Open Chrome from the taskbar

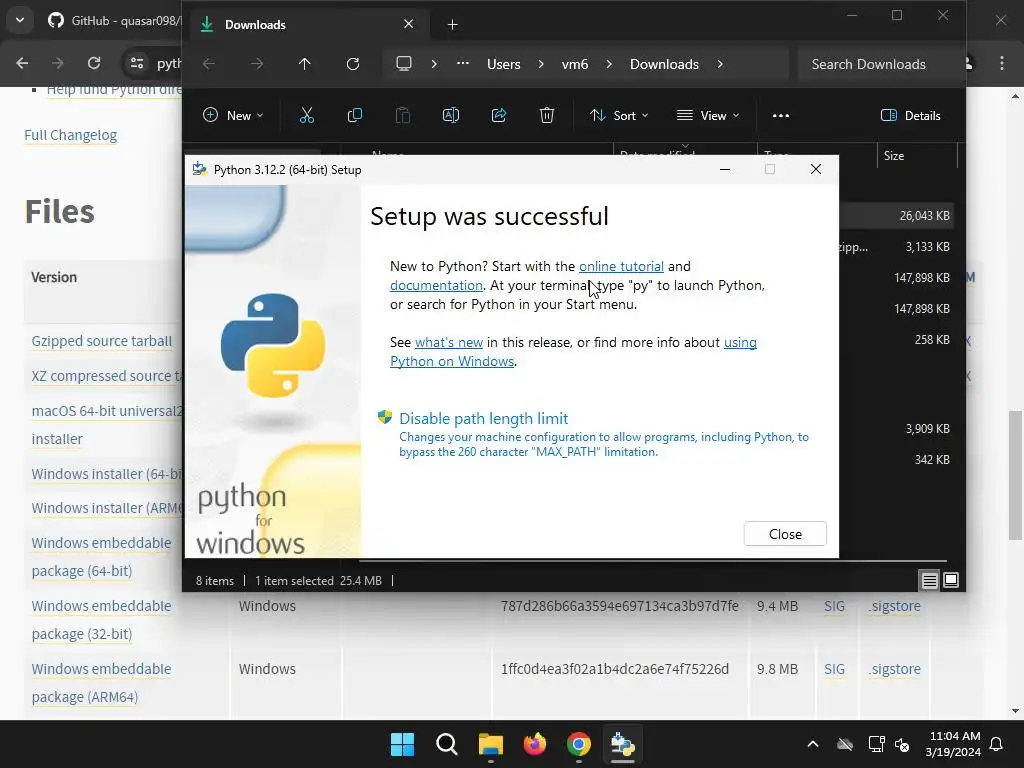click(579, 744)
